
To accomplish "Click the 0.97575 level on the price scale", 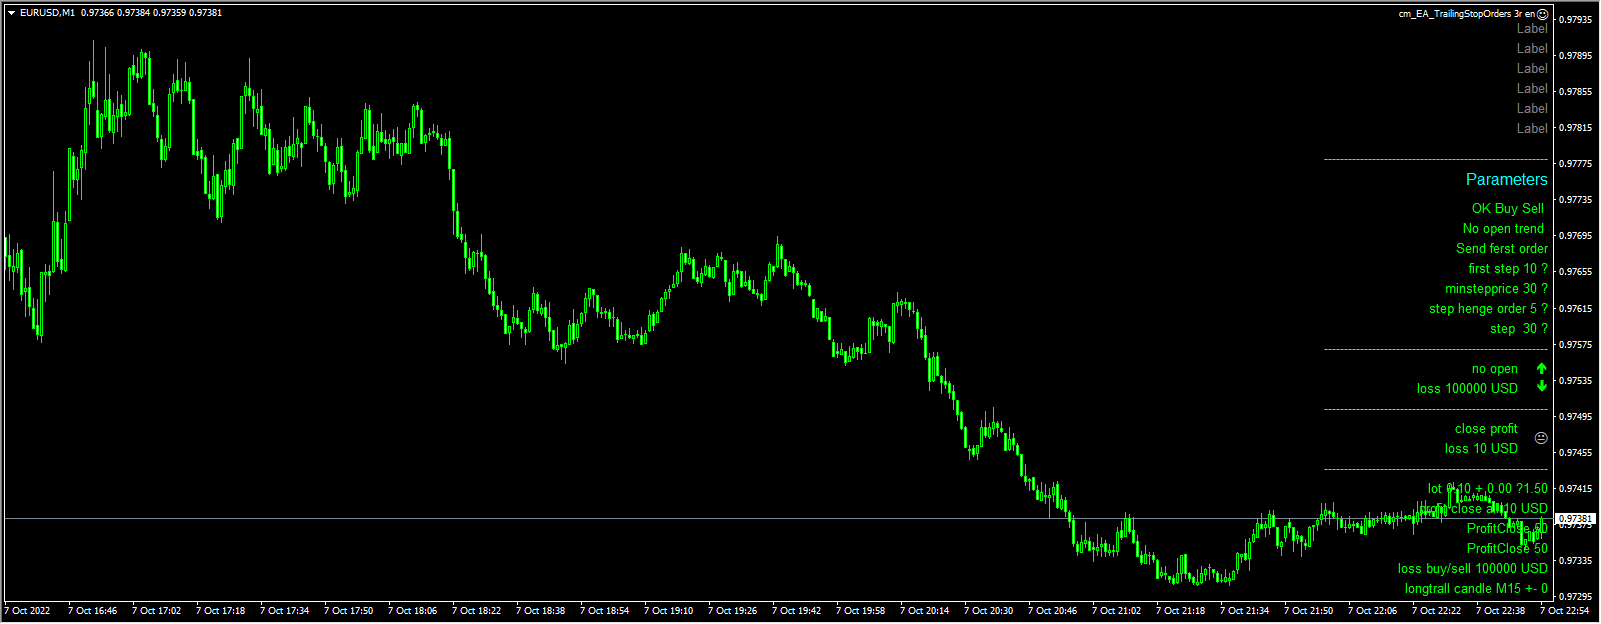I will point(1576,344).
